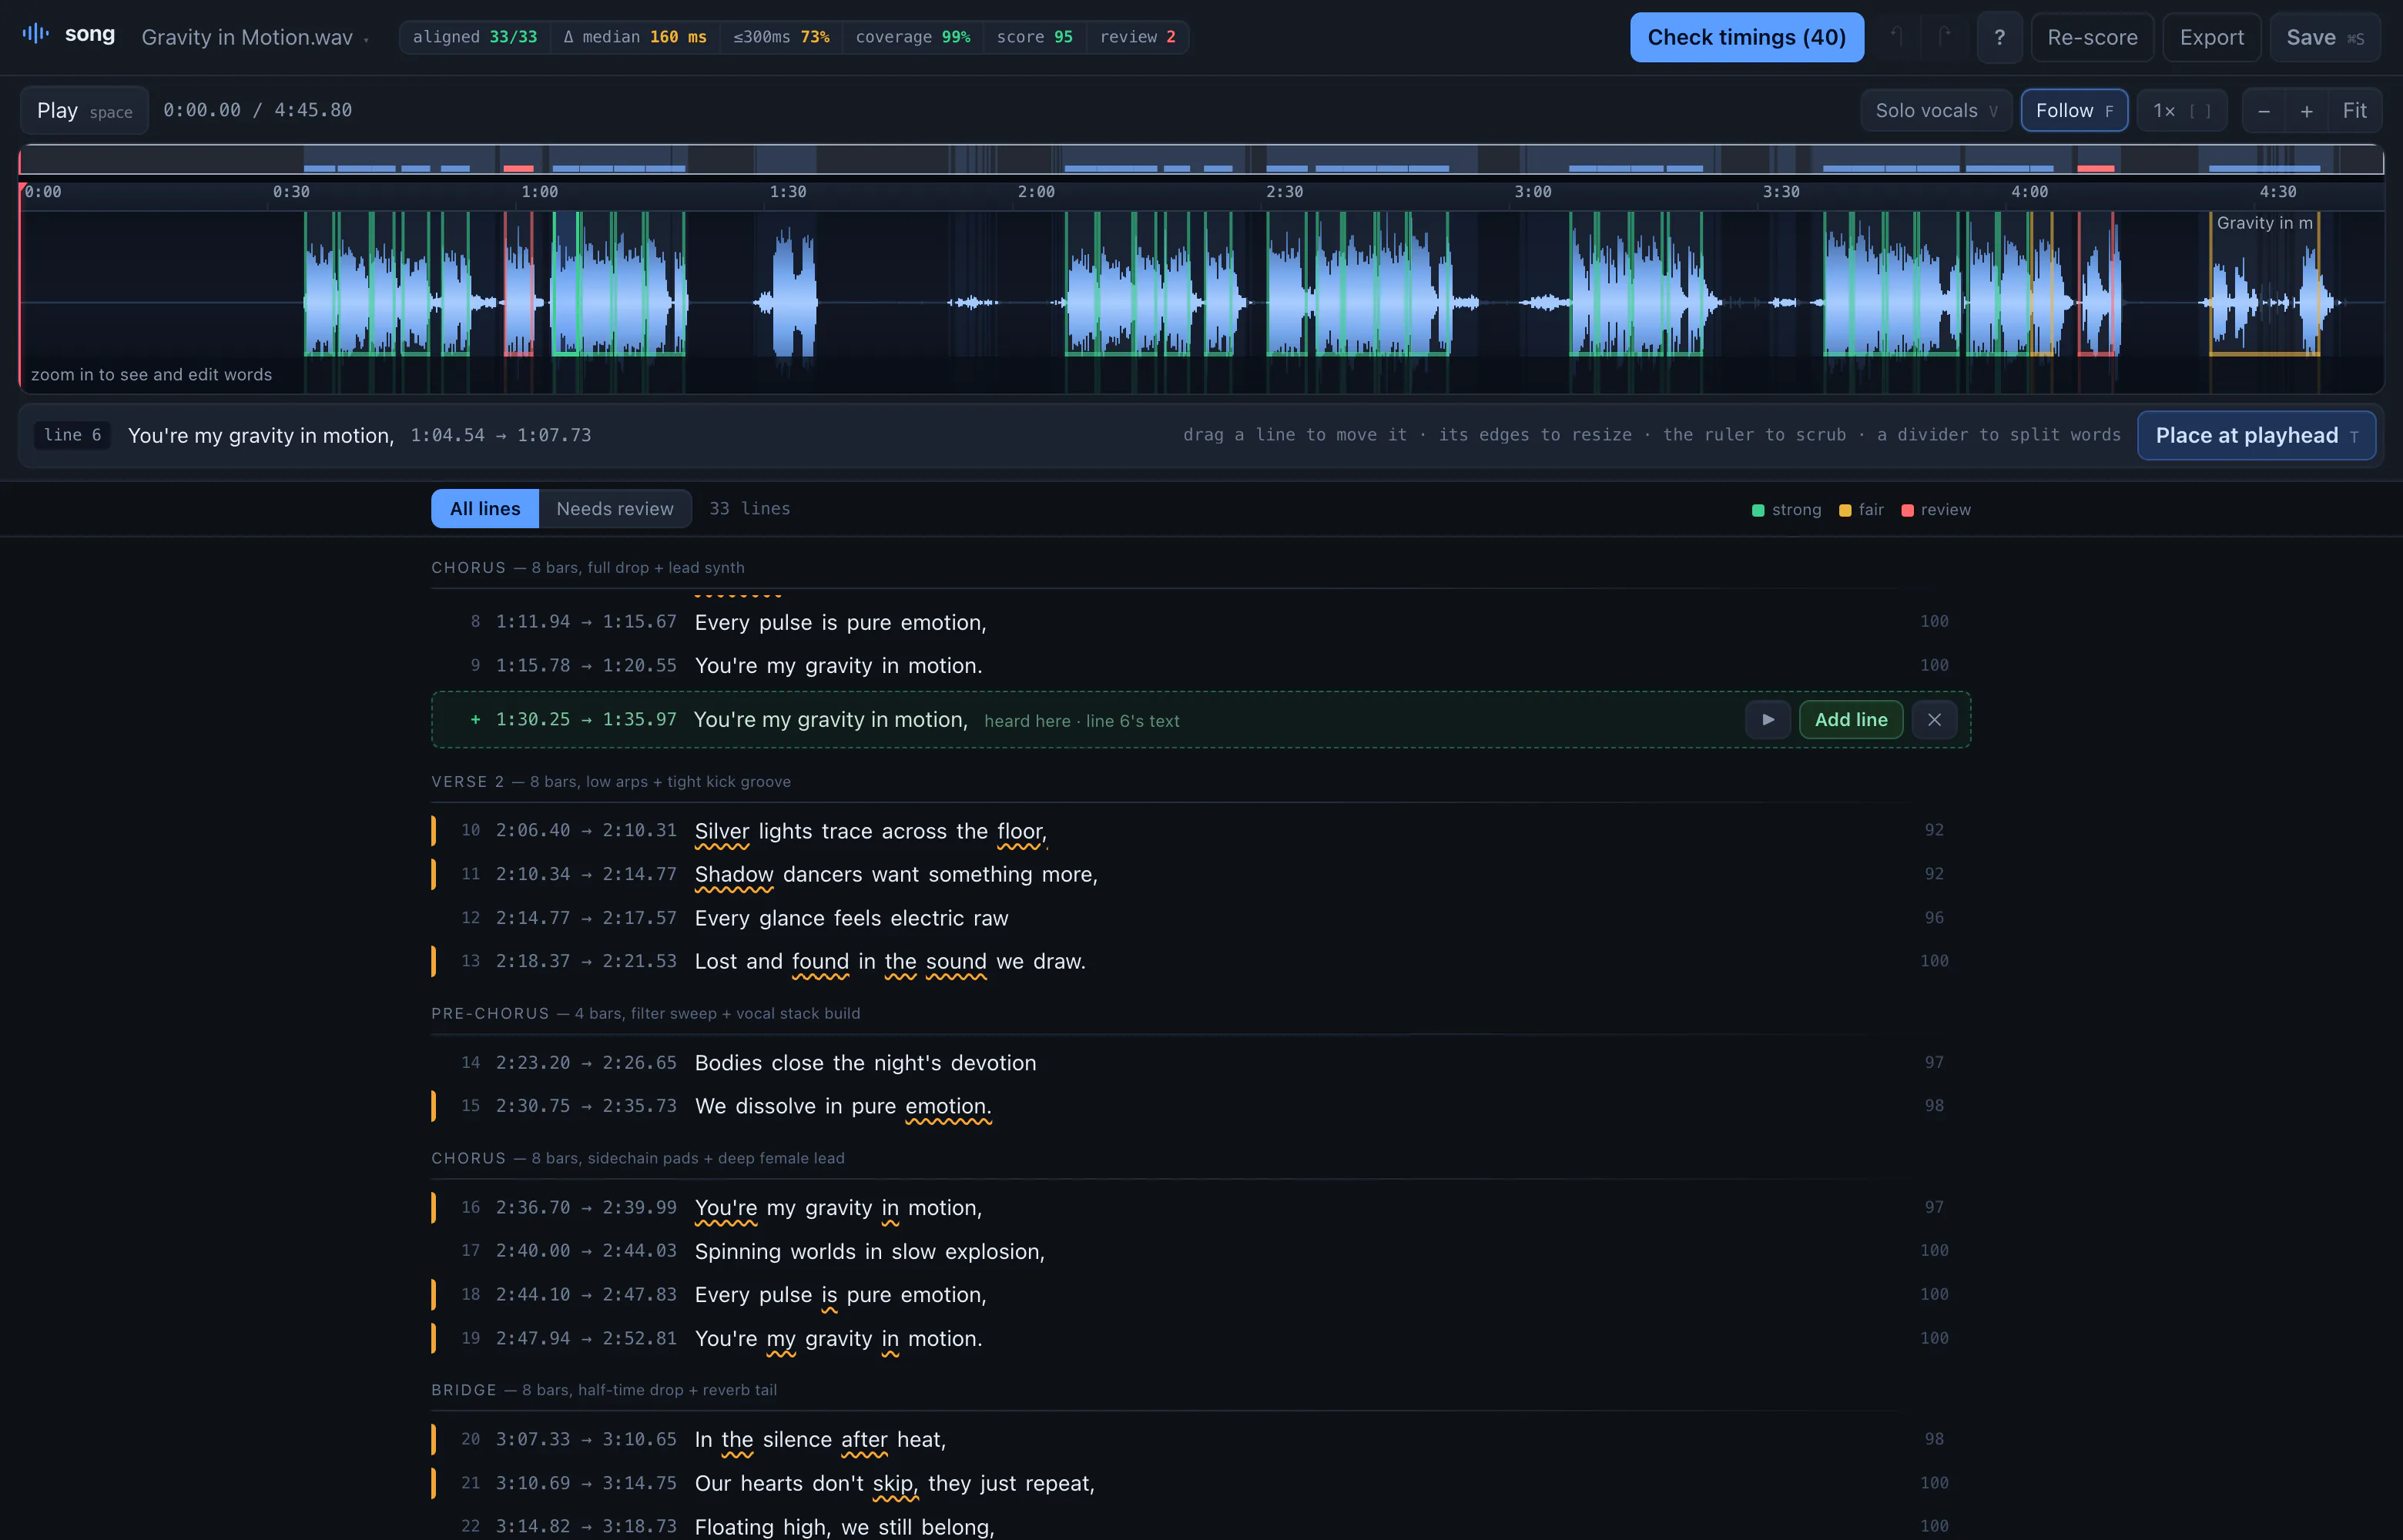This screenshot has height=1540, width=2403.
Task: Select line 12 'Every glance feels electric raw'
Action: pos(1200,918)
